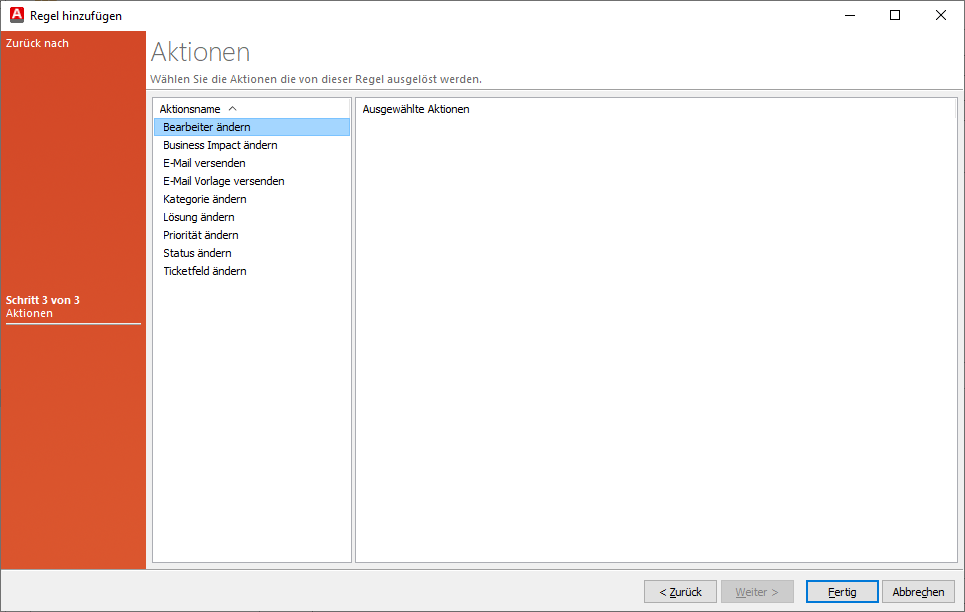Click the sort arrow beside Aktionsname

233,108
